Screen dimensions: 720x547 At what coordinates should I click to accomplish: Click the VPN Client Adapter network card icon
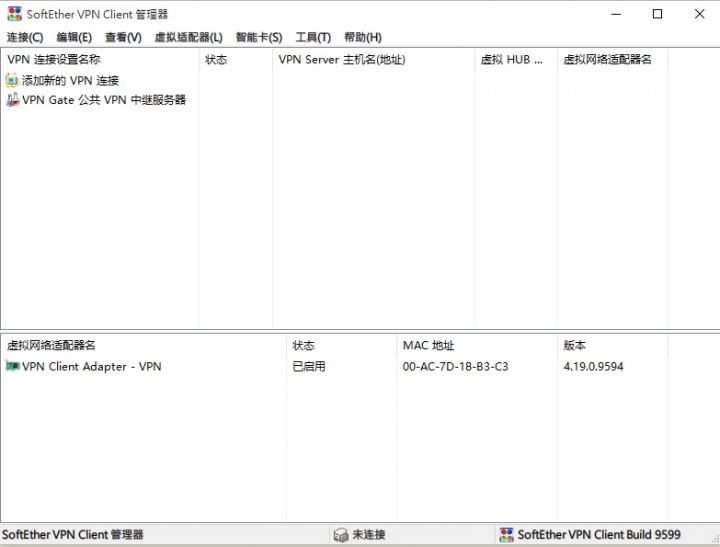(x=12, y=366)
